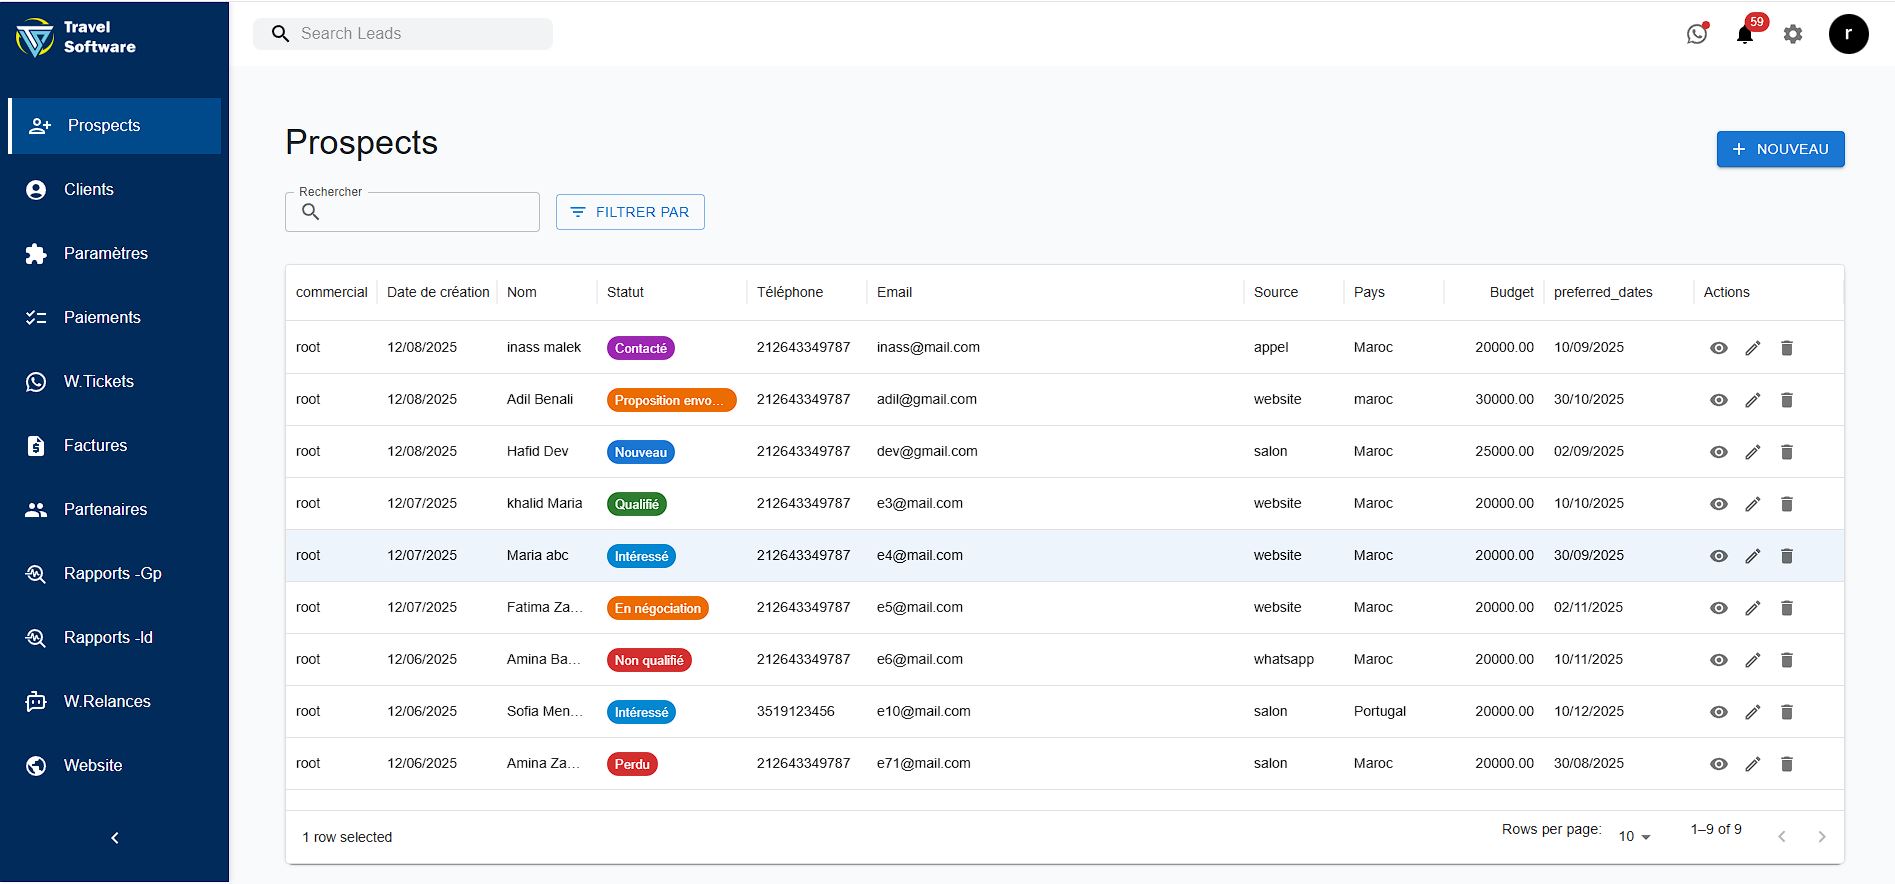
Task: Expand the rows per page dropdown
Action: pos(1635,836)
